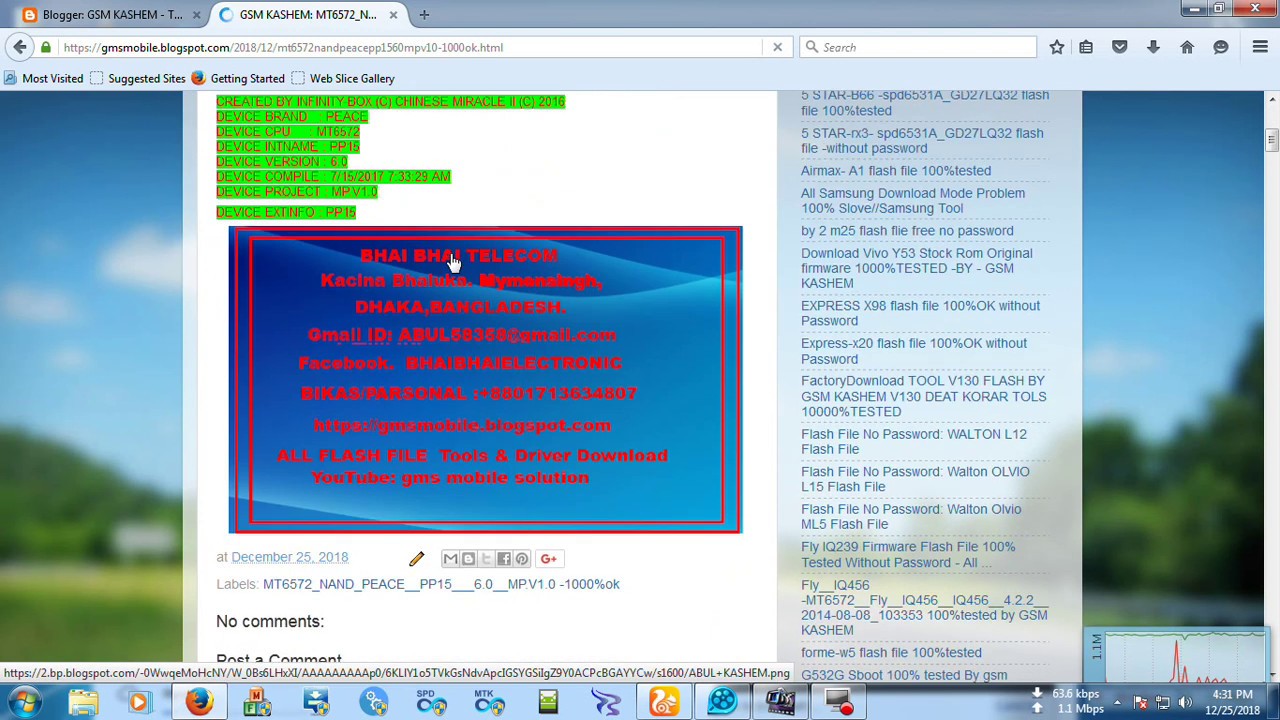Click the volume icon in system tray
The height and width of the screenshot is (720, 1280).
coord(1185,702)
